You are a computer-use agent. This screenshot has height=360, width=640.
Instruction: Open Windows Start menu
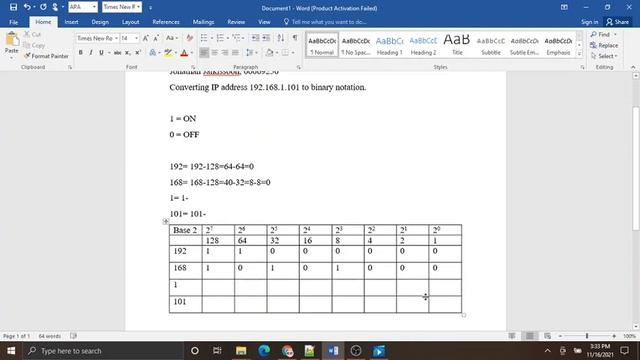[11, 351]
